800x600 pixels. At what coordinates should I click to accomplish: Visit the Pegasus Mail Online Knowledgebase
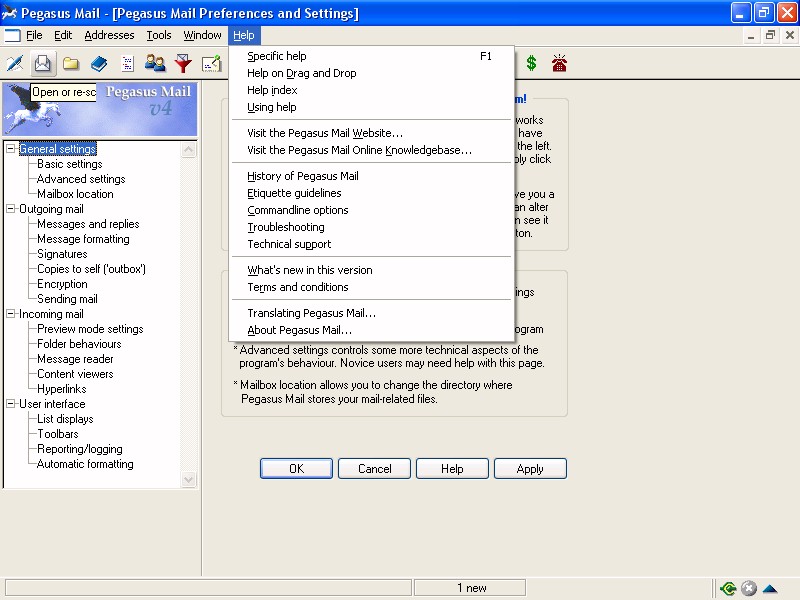coord(371,150)
